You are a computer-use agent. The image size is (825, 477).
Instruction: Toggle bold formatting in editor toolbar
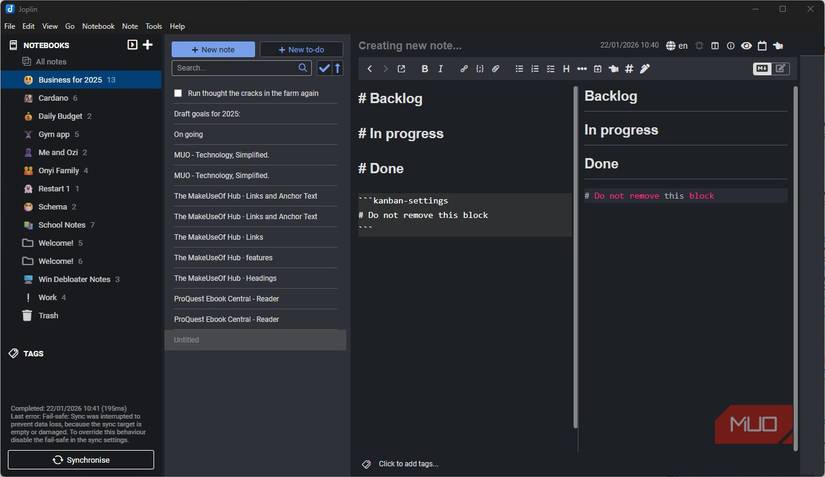(424, 69)
